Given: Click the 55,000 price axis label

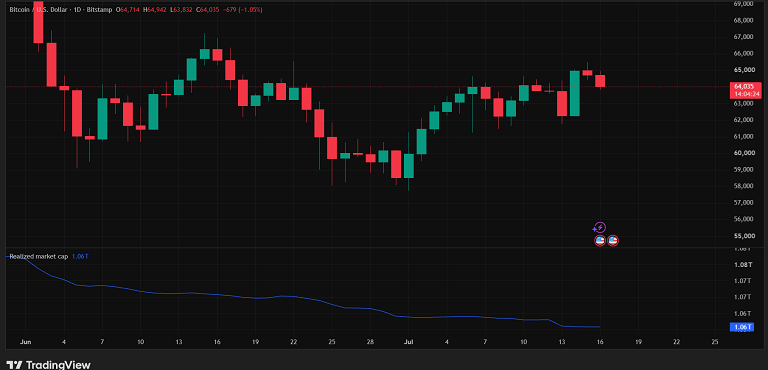Looking at the screenshot, I should 743,236.
